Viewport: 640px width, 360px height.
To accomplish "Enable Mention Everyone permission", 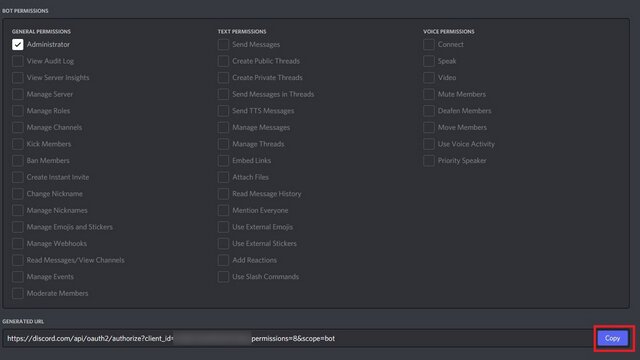I will coord(223,211).
